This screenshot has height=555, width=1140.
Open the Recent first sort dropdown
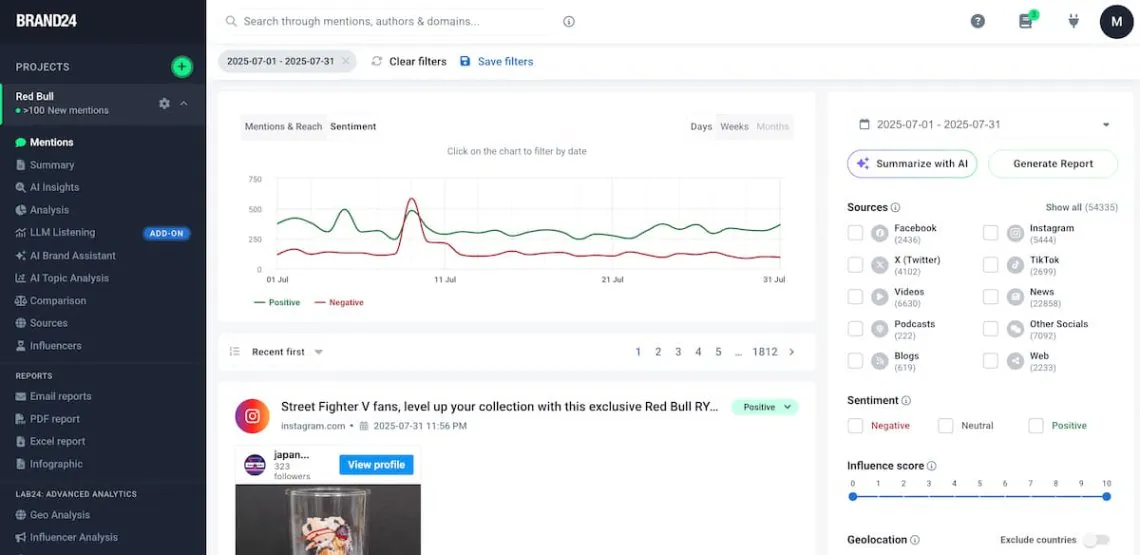(x=287, y=352)
